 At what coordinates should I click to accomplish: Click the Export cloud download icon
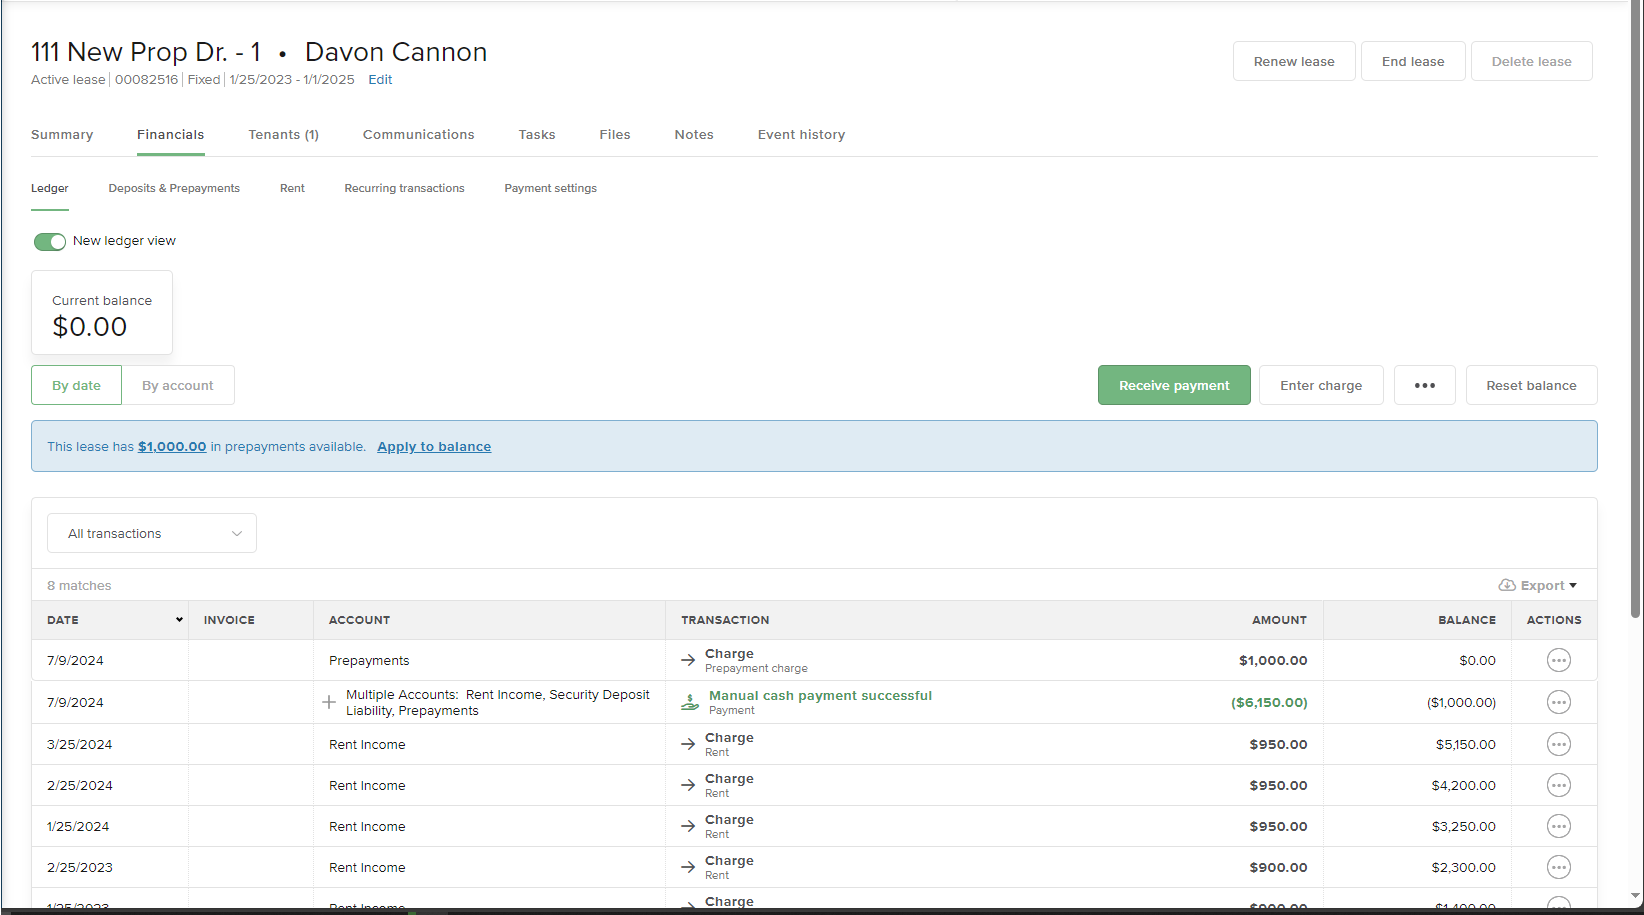pyautogui.click(x=1507, y=585)
